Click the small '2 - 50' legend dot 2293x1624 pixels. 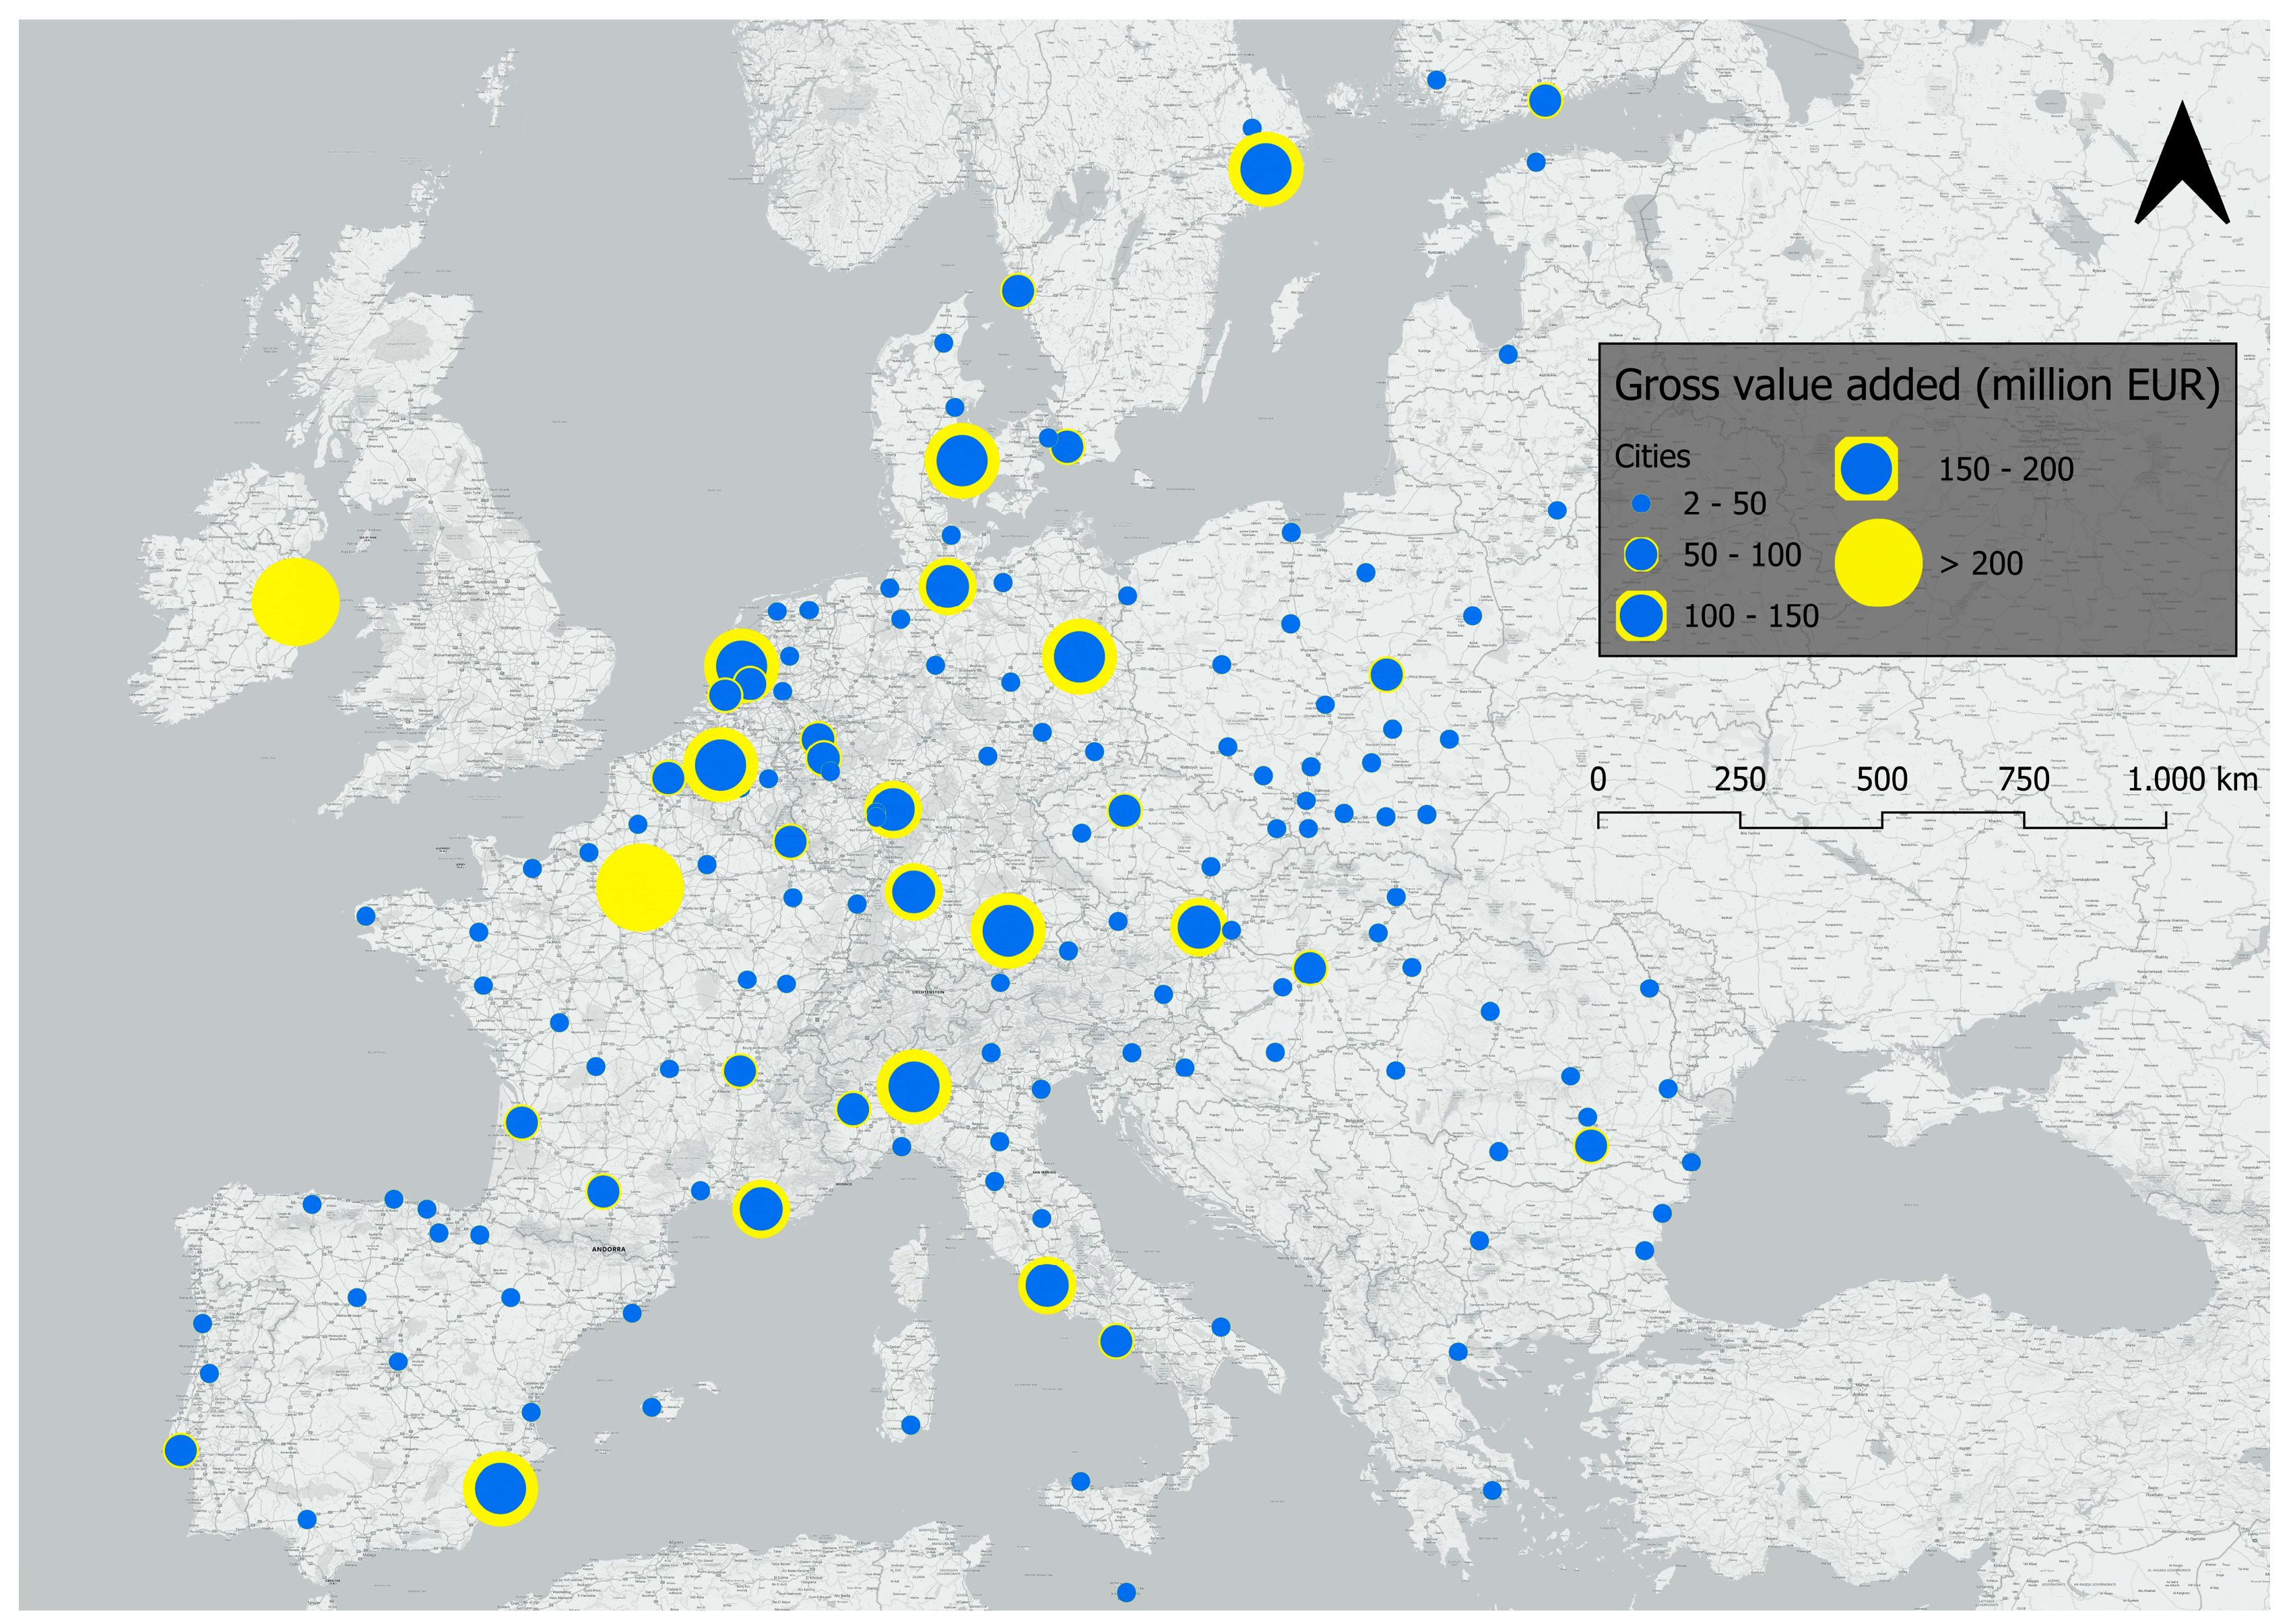point(1640,504)
